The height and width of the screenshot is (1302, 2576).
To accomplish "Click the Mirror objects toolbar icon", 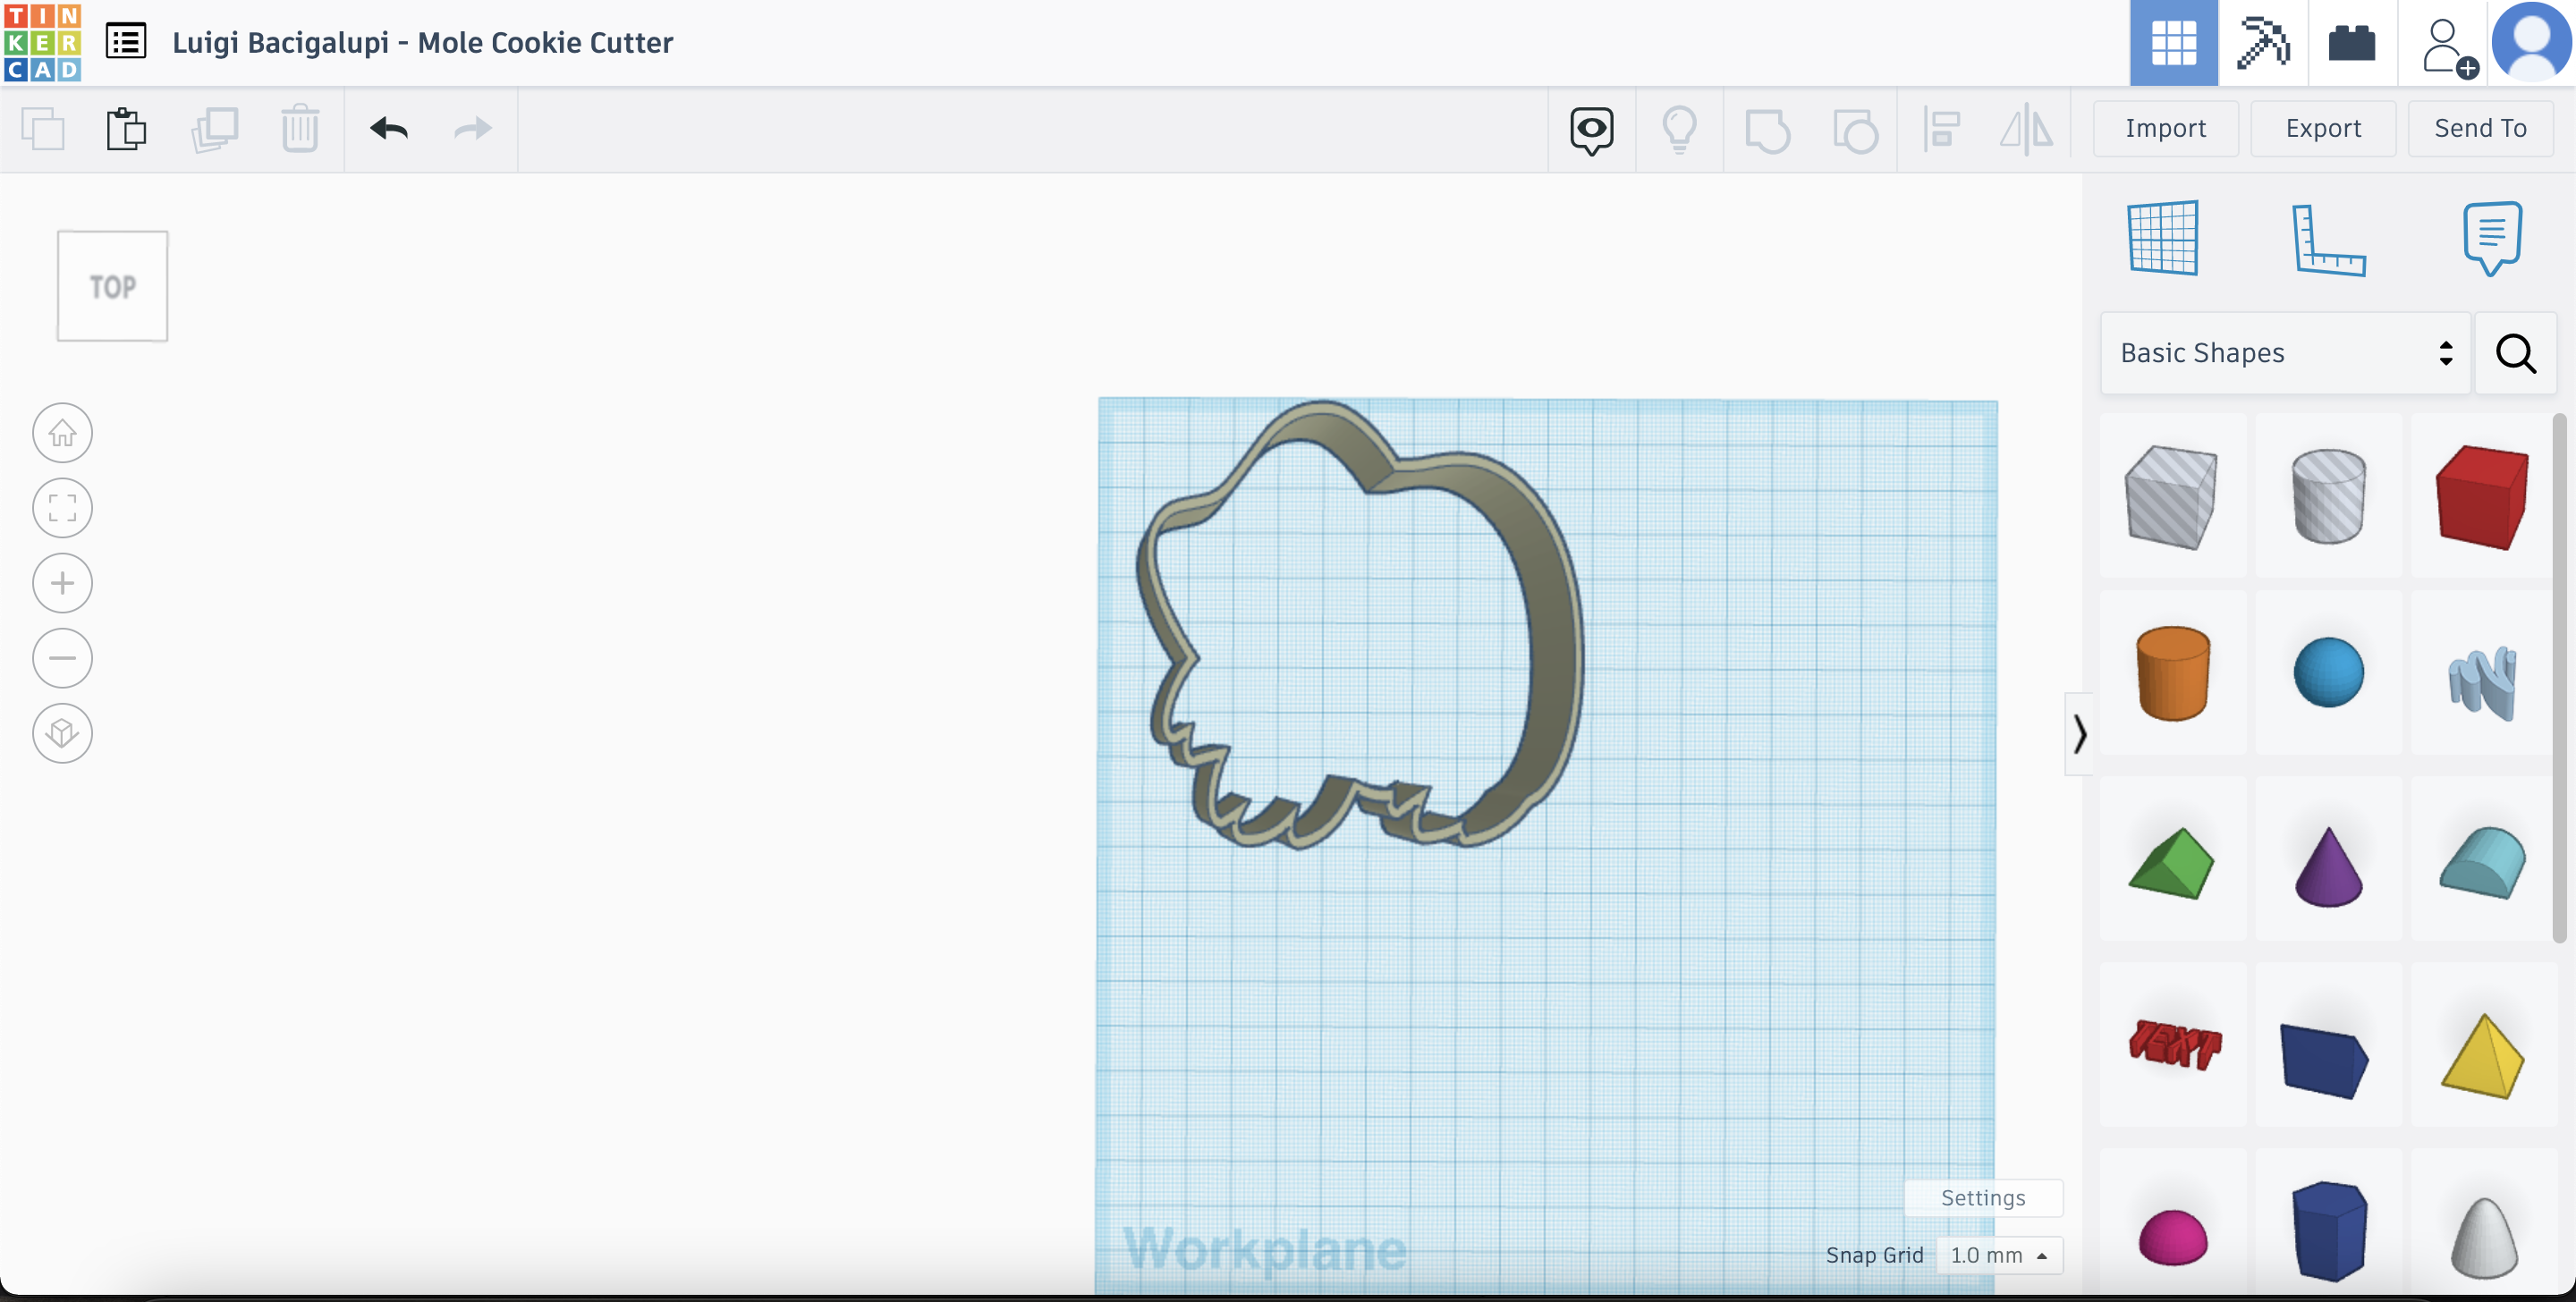I will (2028, 128).
